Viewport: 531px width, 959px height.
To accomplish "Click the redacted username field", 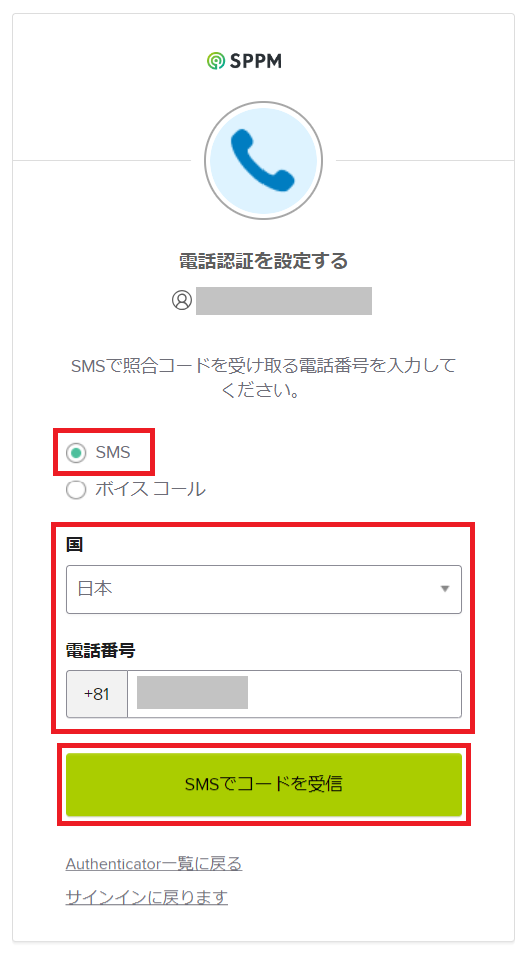I will point(284,301).
